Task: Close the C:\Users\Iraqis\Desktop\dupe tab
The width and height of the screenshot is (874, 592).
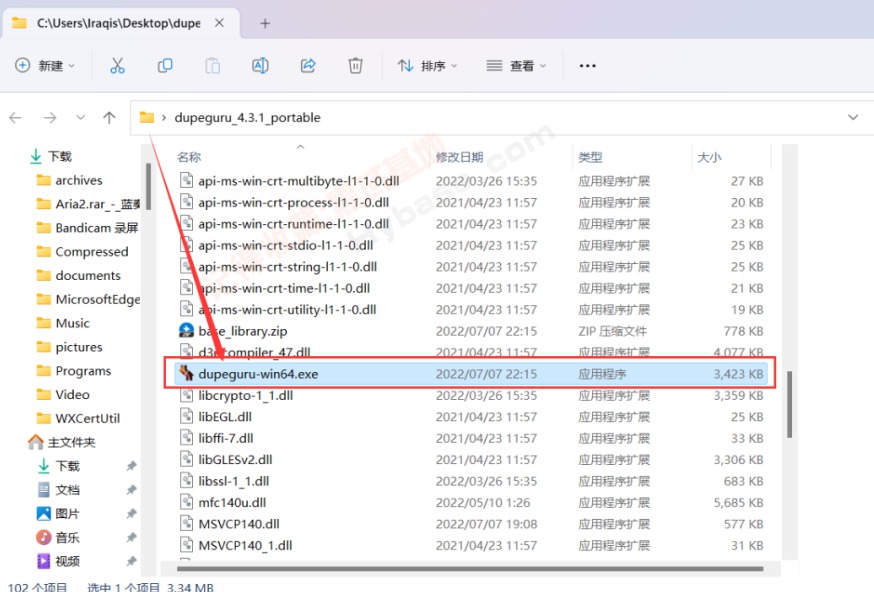Action: pos(220,23)
